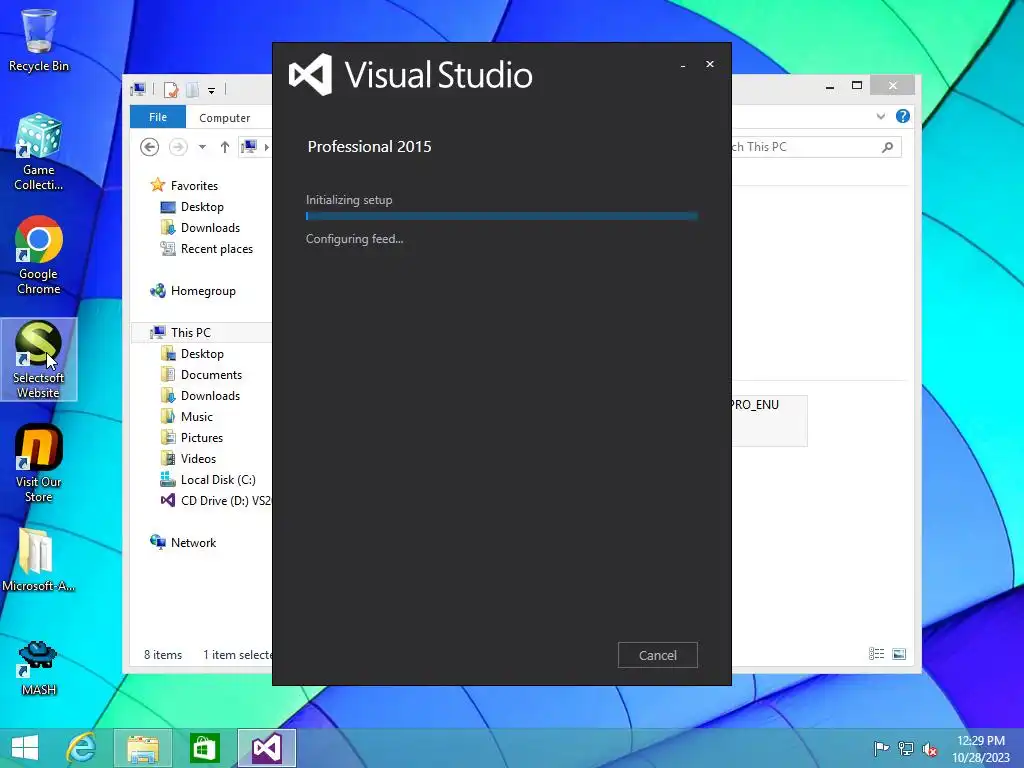Screen dimensions: 1024x768
Task: Launch Internet Explorer from the taskbar
Action: click(x=82, y=748)
